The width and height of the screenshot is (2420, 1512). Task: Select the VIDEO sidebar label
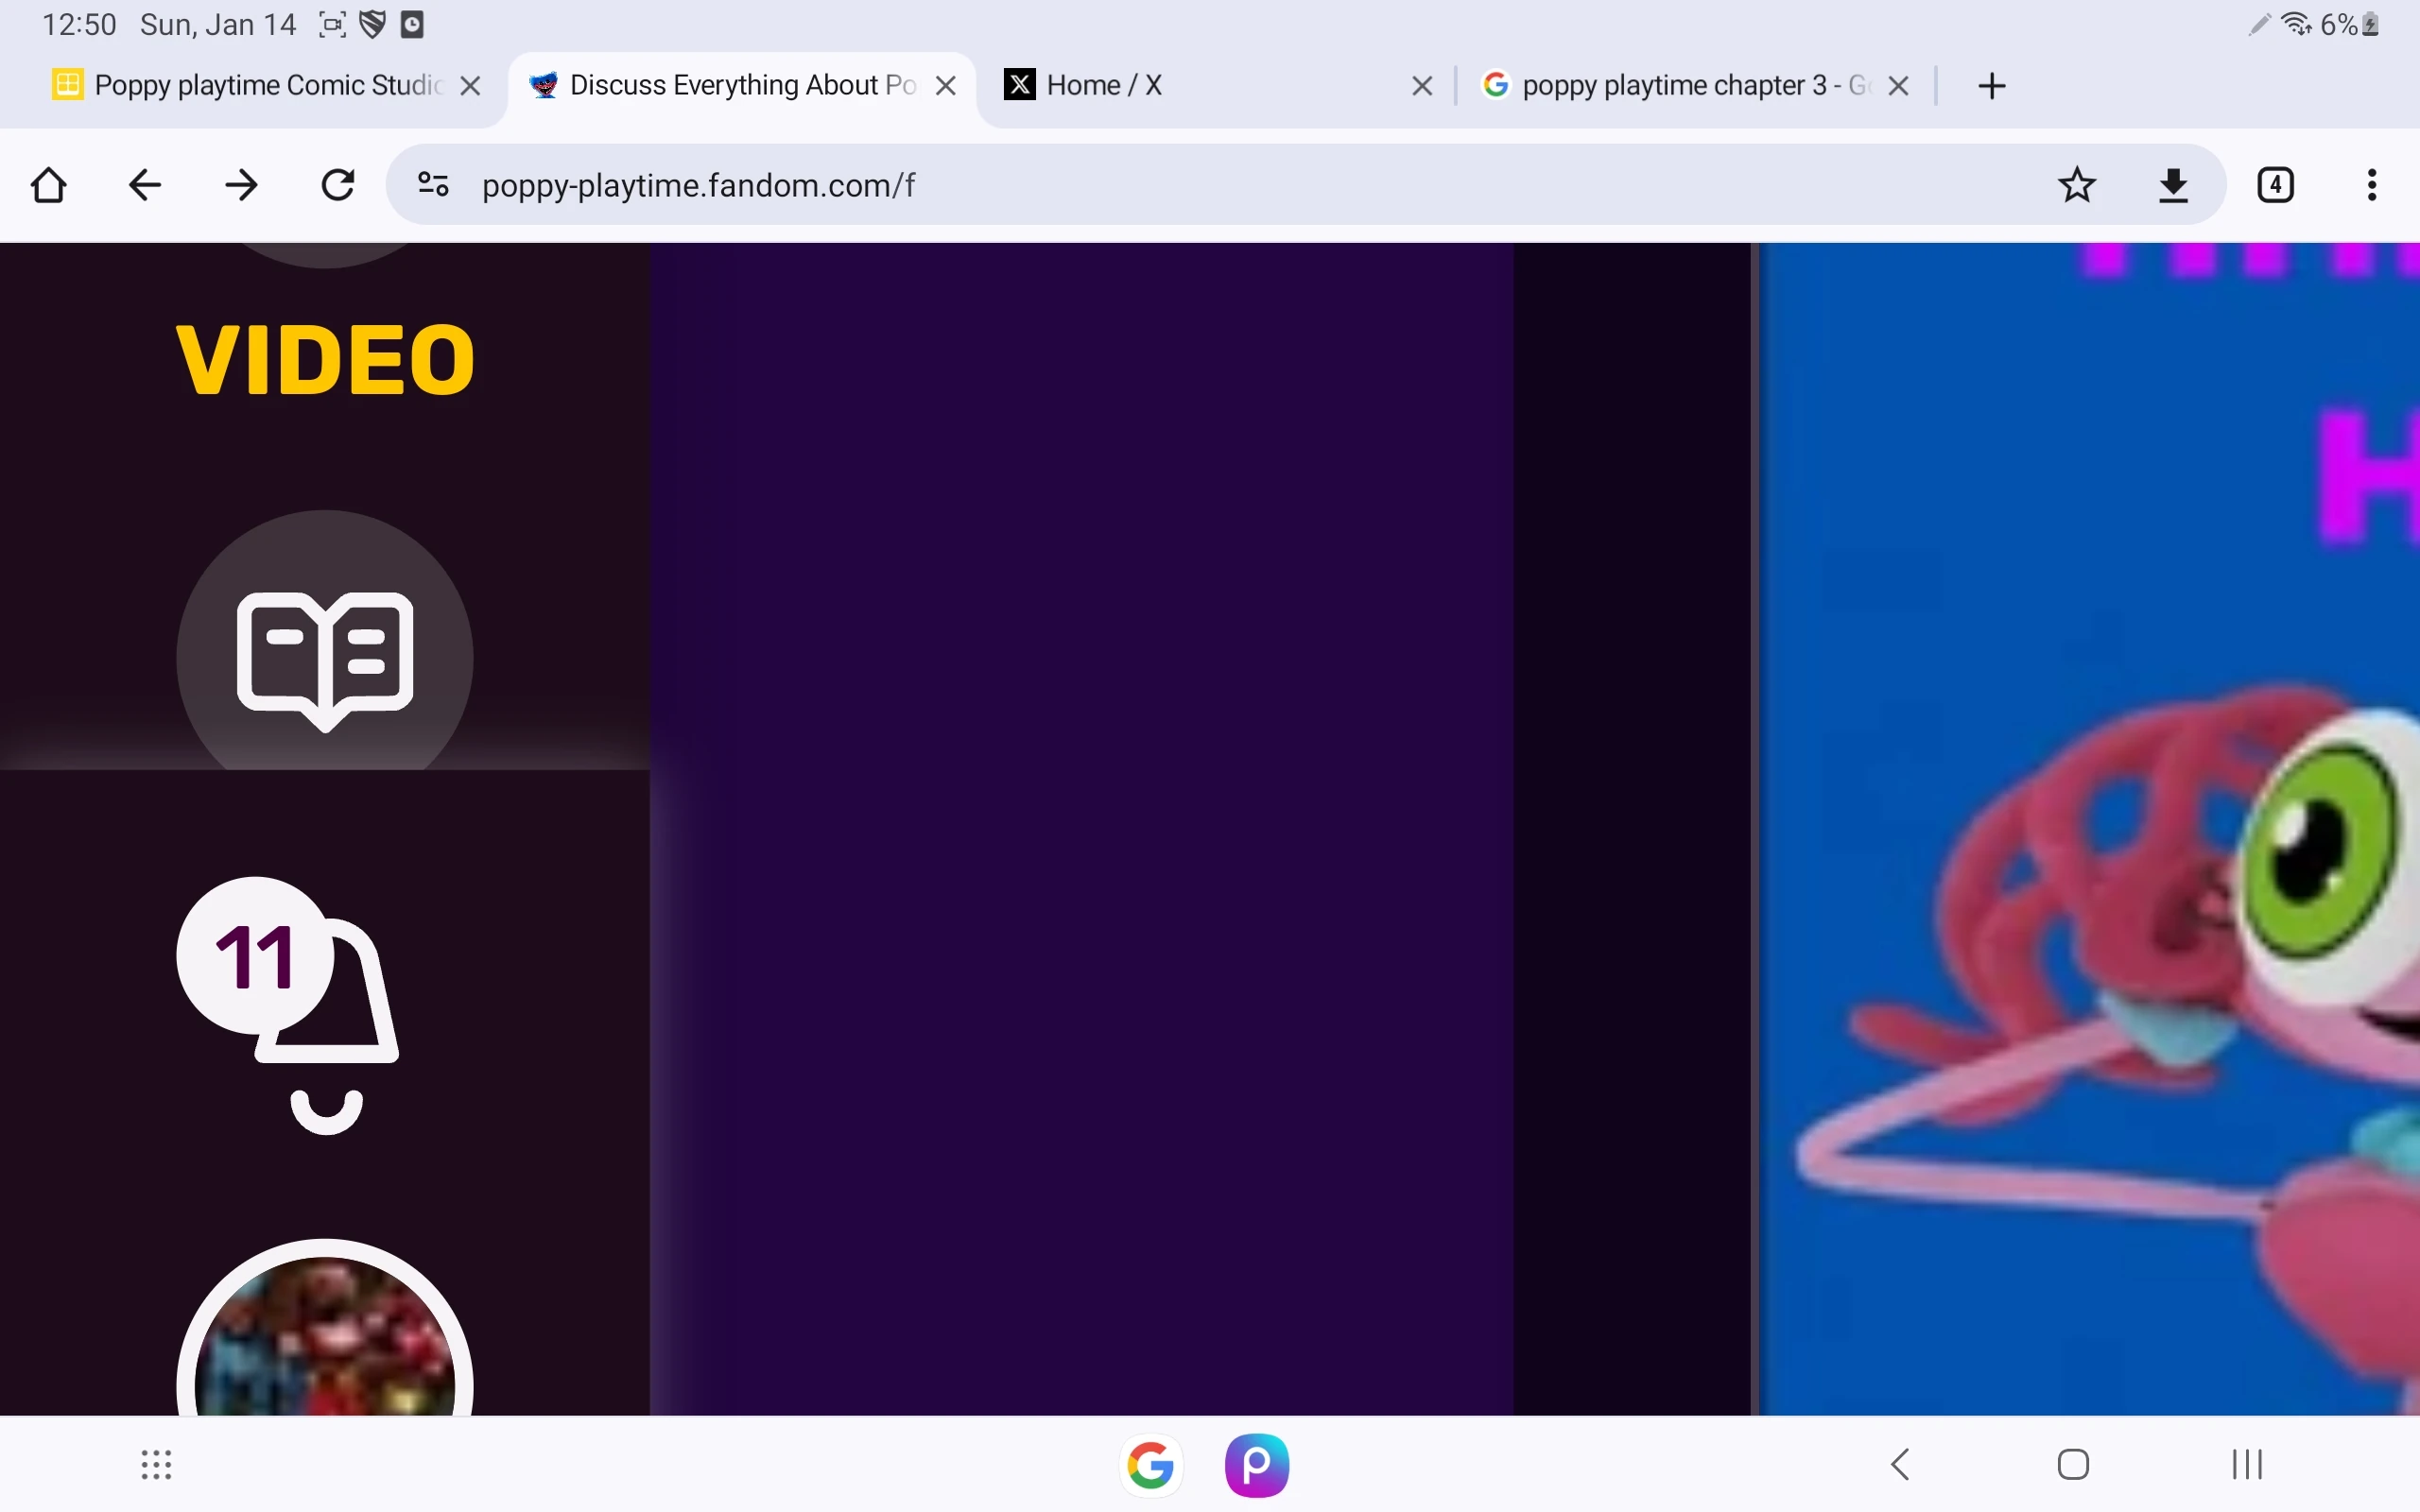coord(324,360)
